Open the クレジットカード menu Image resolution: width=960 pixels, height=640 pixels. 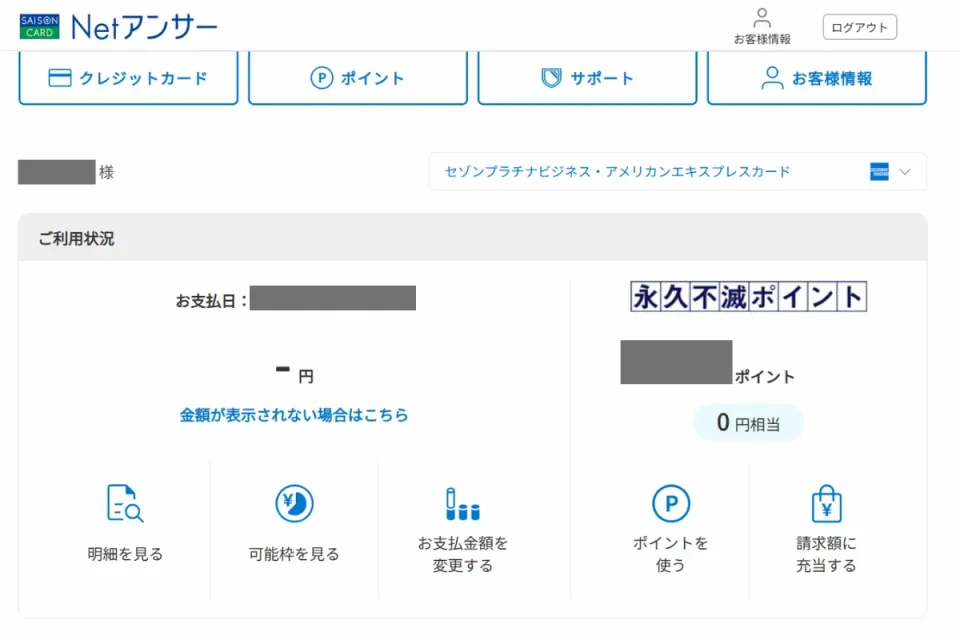coord(128,78)
